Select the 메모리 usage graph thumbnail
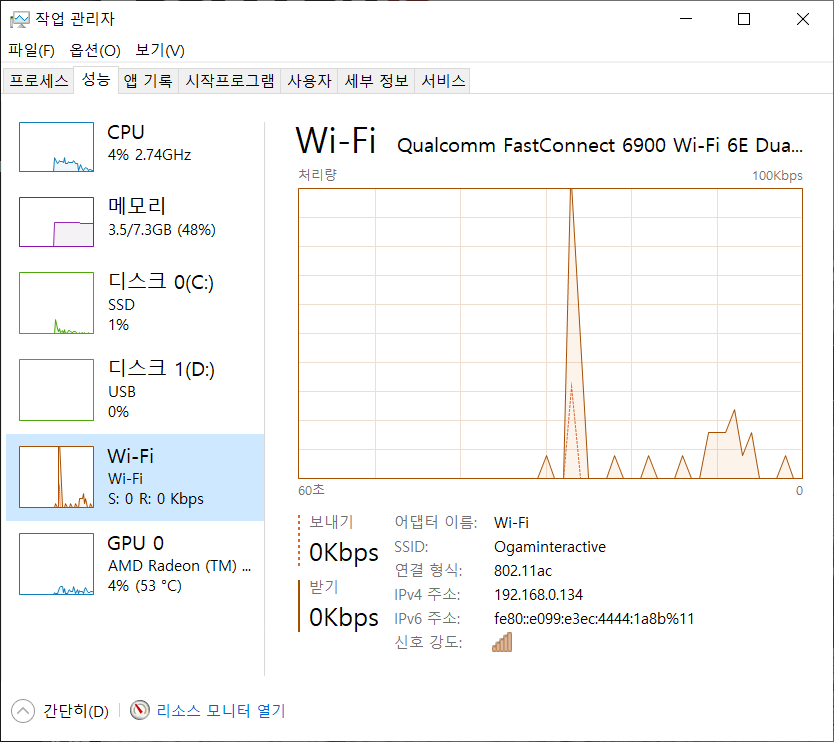This screenshot has height=742, width=834. pyautogui.click(x=56, y=221)
